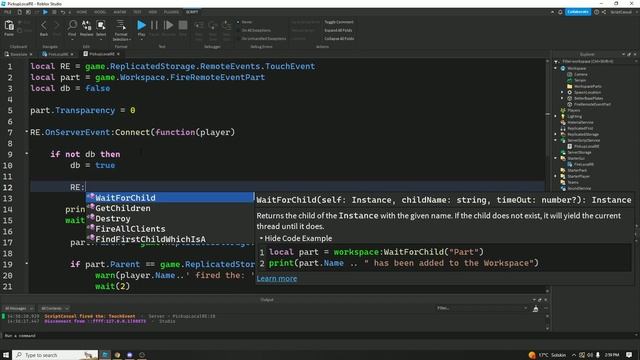Select On All Exceptions option
640x360 pixels.
click(254, 30)
